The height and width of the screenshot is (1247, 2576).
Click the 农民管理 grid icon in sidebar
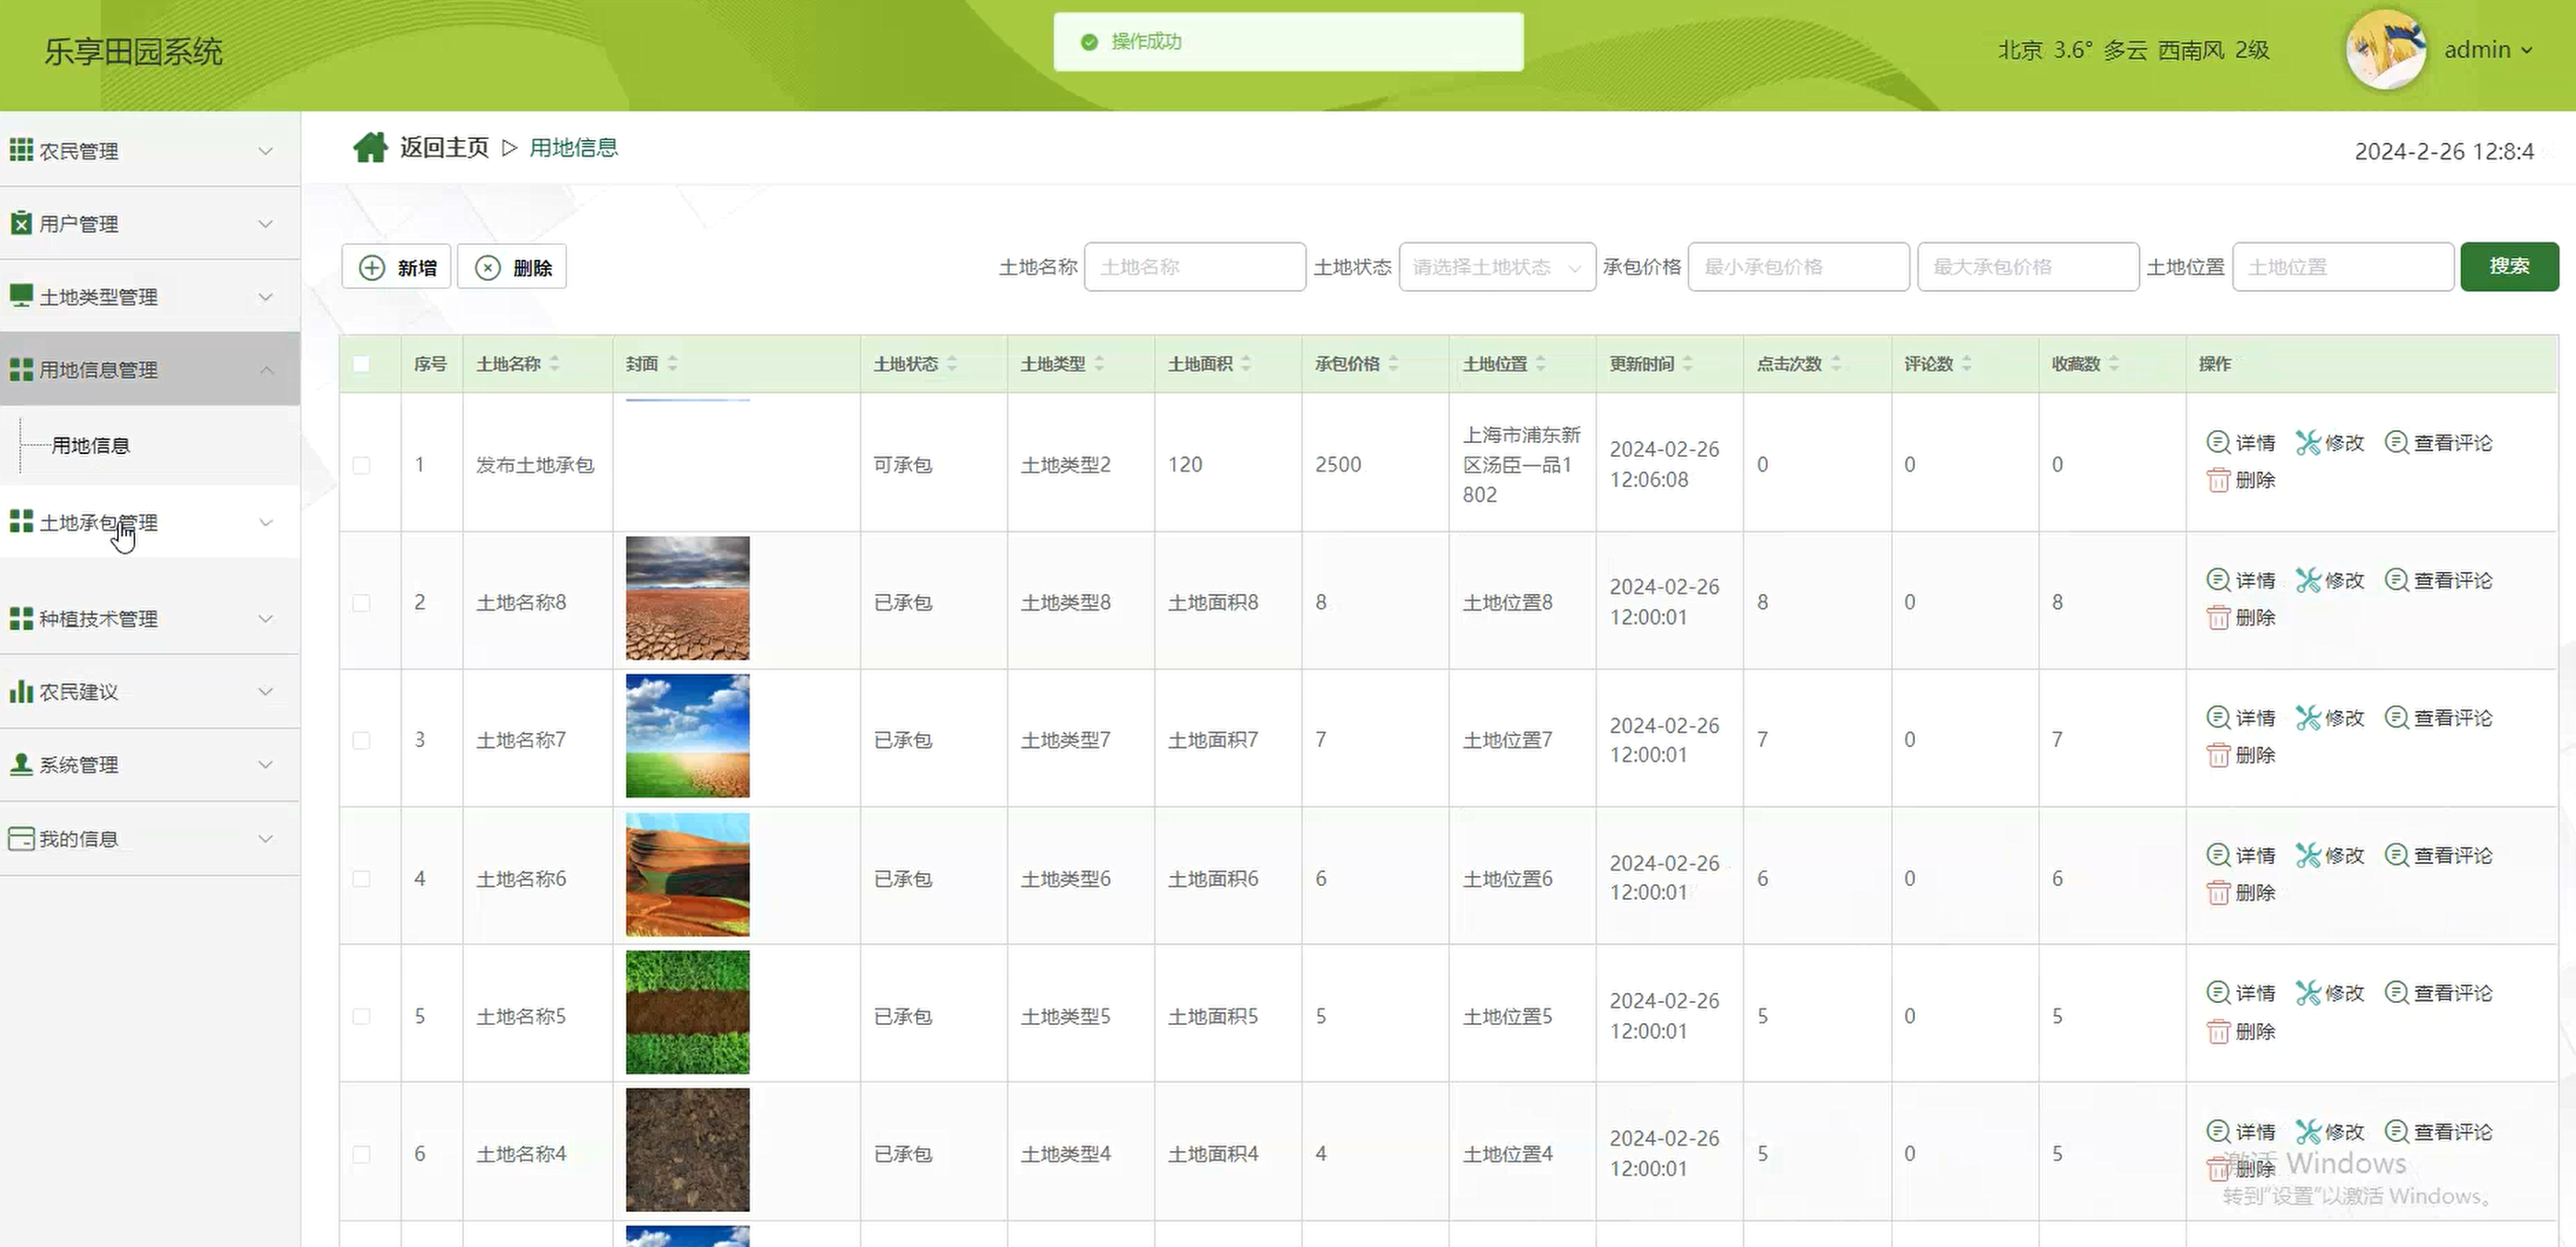pos(21,150)
